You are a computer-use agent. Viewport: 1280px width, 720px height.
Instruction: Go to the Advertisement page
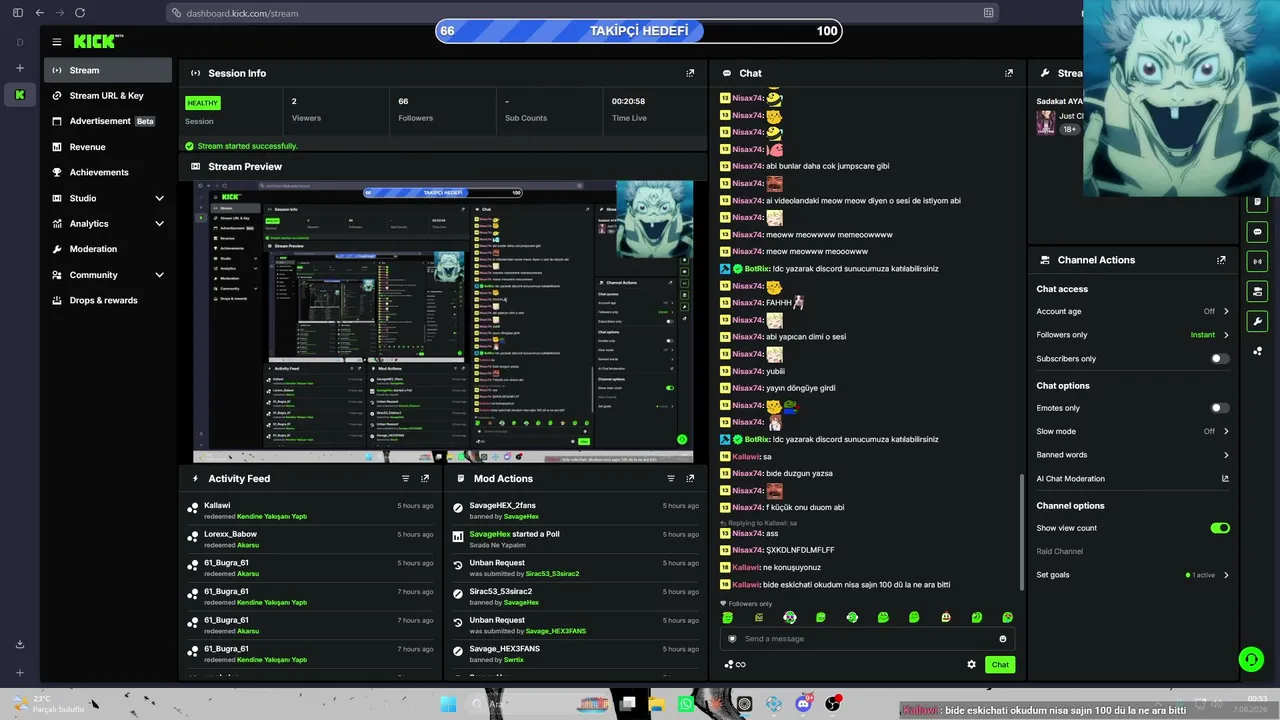(x=109, y=121)
